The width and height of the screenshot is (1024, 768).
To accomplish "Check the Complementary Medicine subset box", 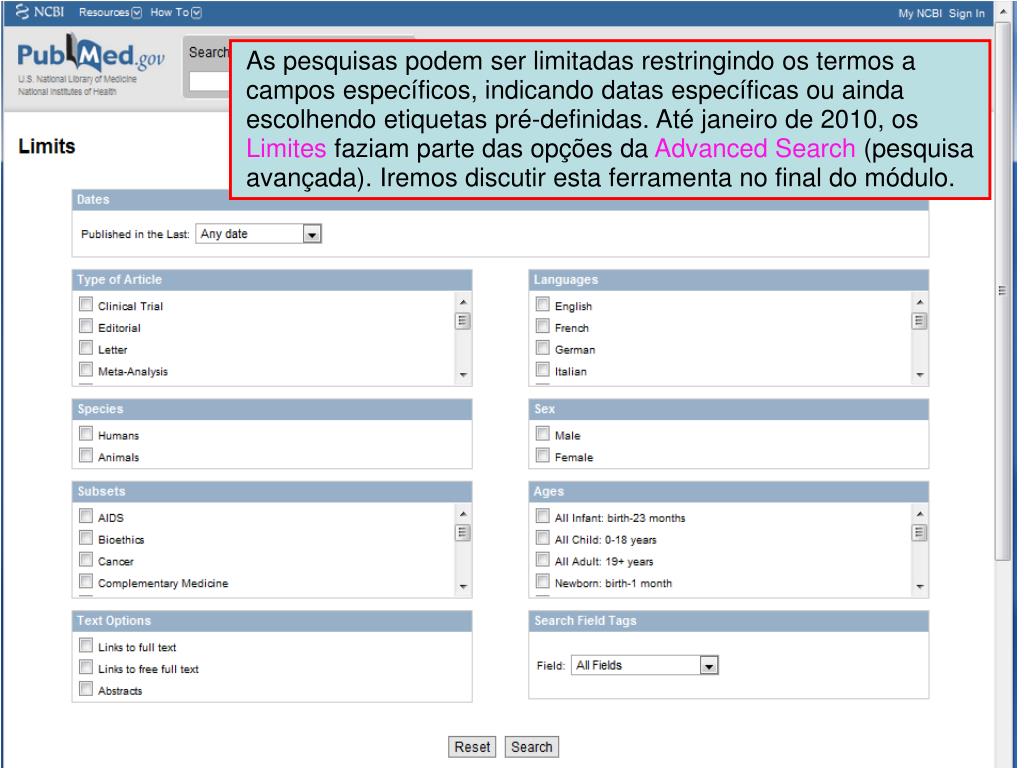I will point(86,581).
